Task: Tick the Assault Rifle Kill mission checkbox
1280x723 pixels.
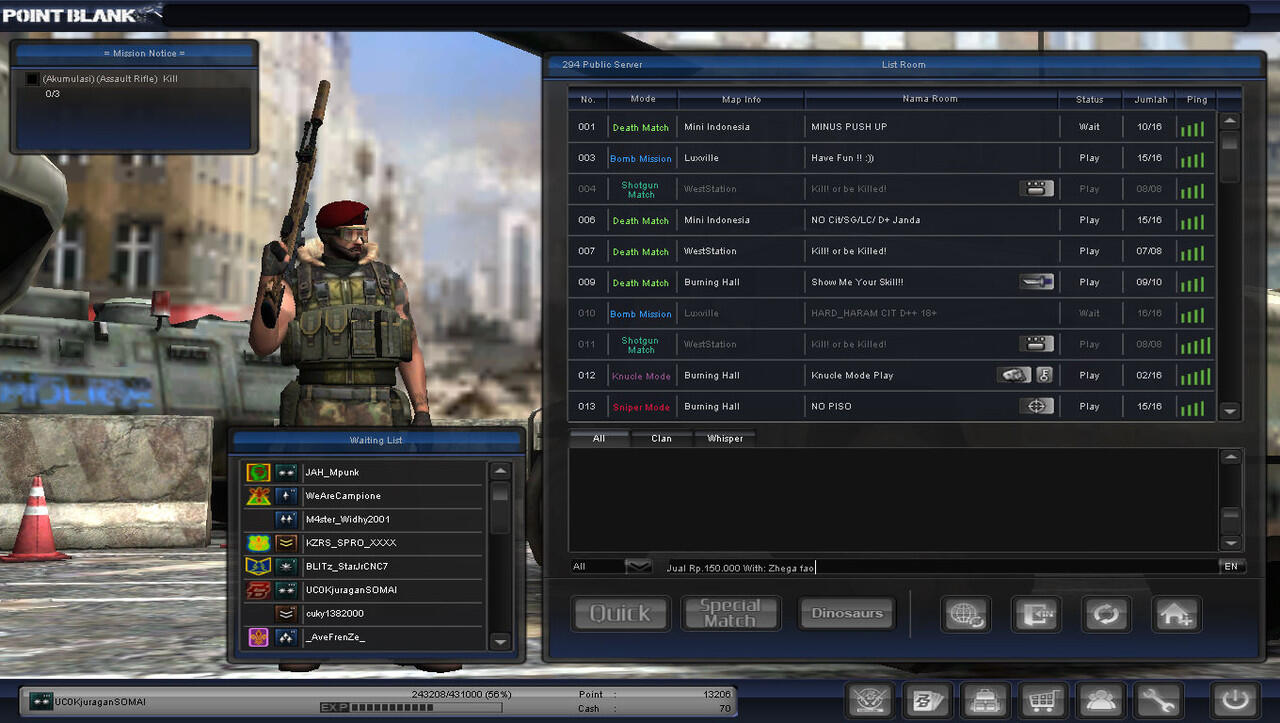Action: tap(32, 79)
